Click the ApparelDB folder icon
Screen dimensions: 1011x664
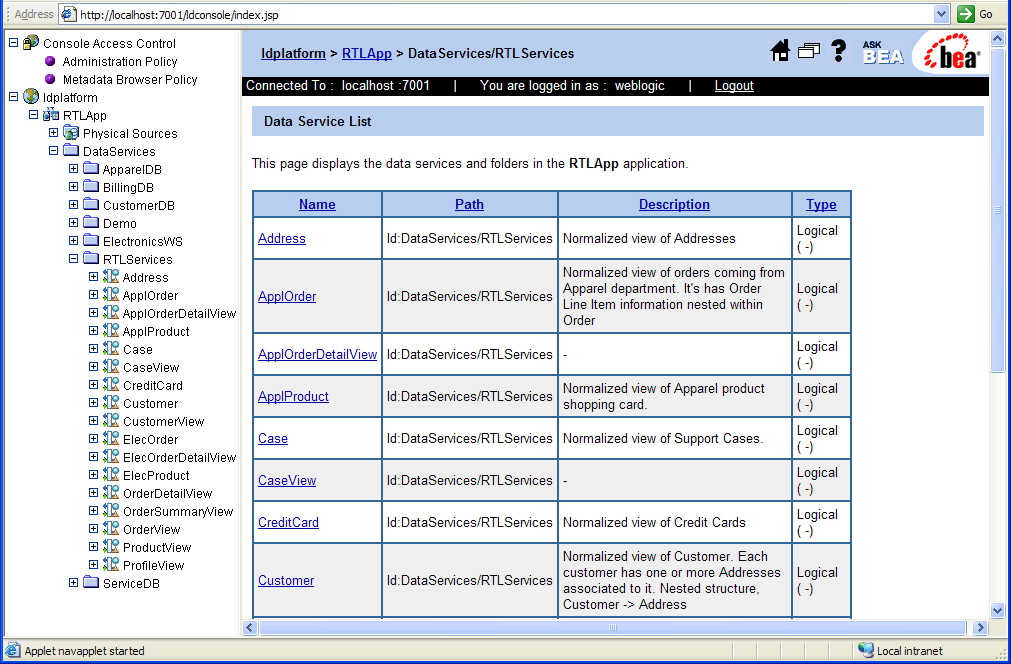[91, 169]
